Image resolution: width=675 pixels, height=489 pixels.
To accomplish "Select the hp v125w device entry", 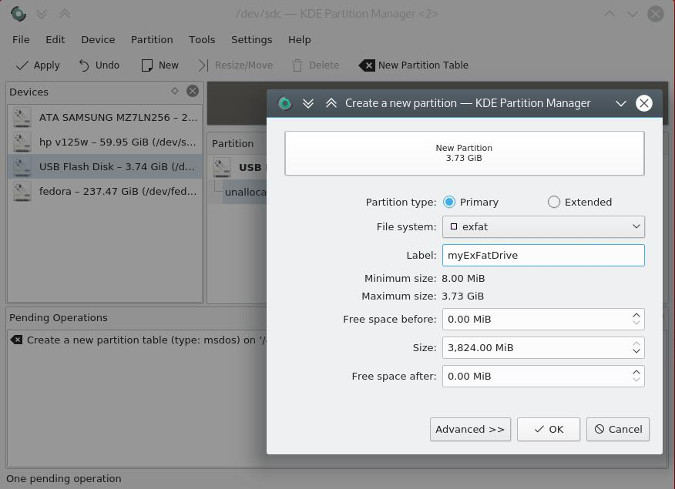I will [x=105, y=141].
